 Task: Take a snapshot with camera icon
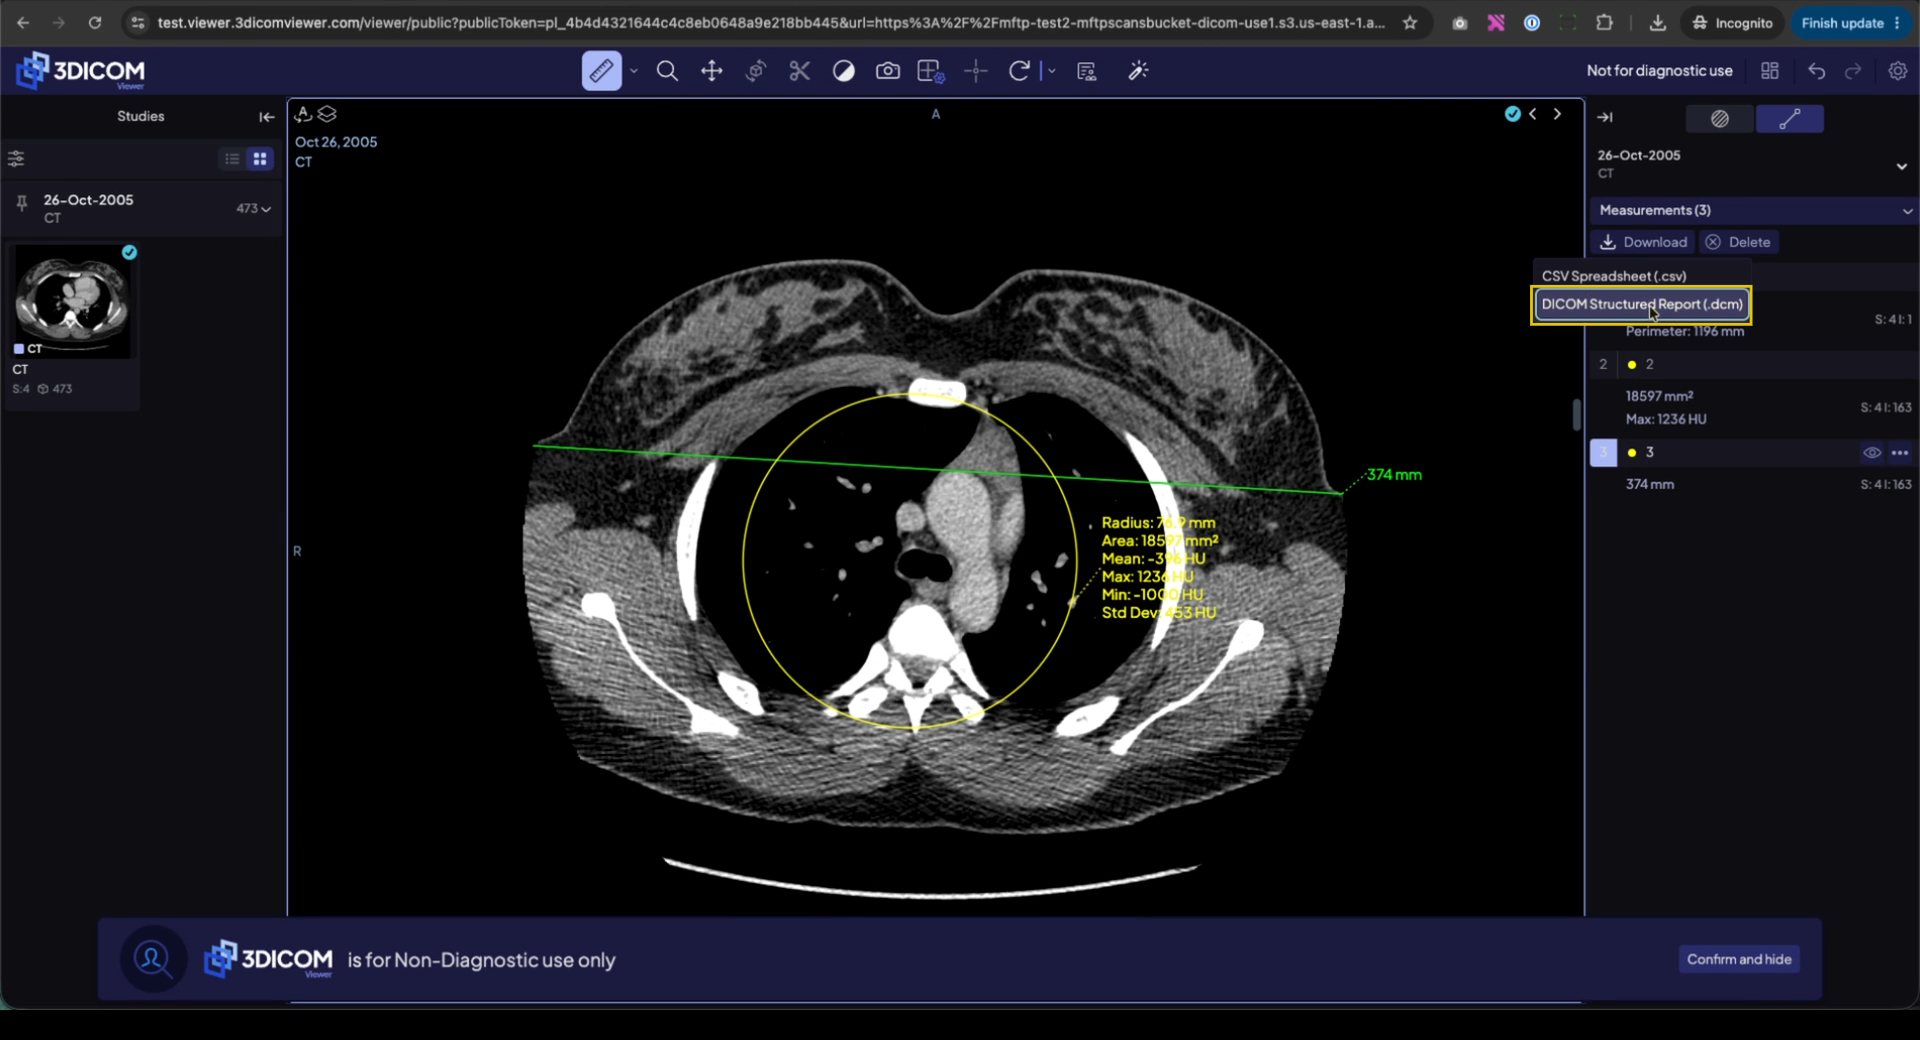[887, 71]
